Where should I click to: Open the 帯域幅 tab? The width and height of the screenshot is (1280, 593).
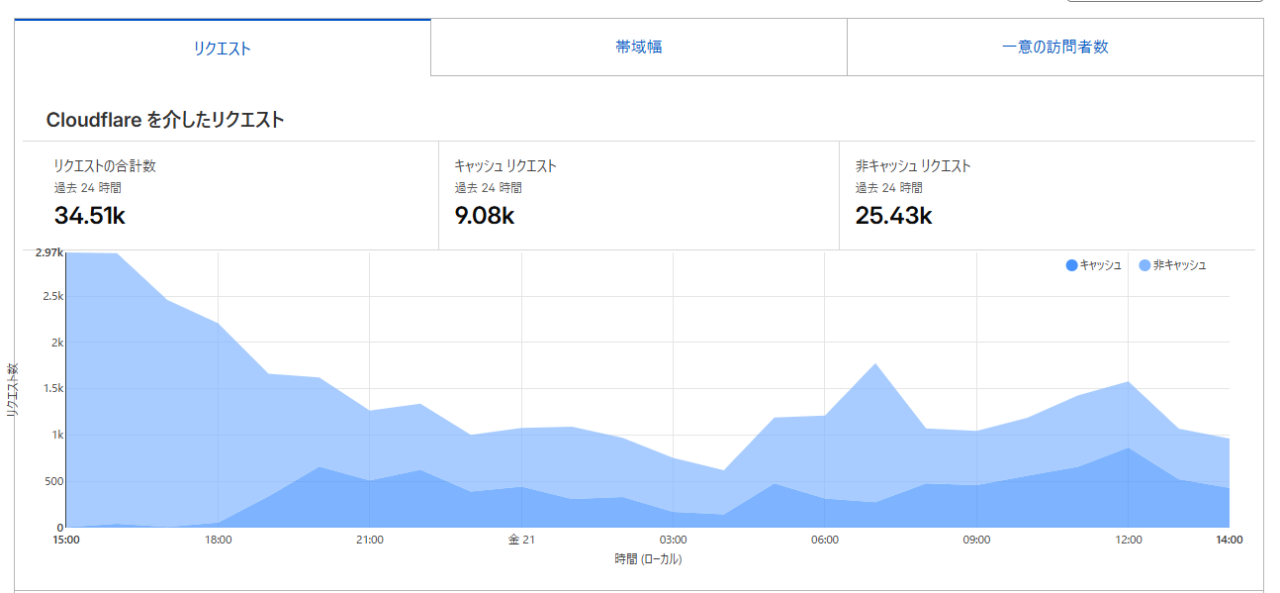pos(638,47)
